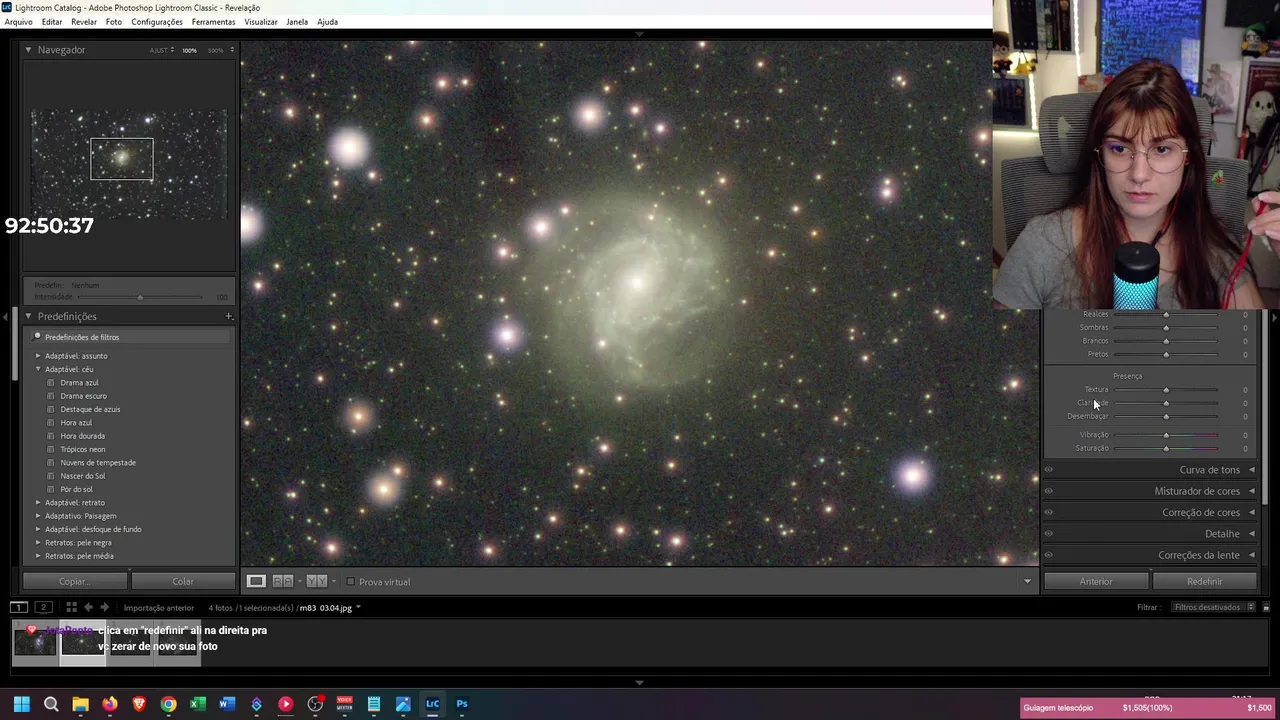1280x720 pixels.
Task: Apply the Hora azul preset
Action: click(76, 423)
